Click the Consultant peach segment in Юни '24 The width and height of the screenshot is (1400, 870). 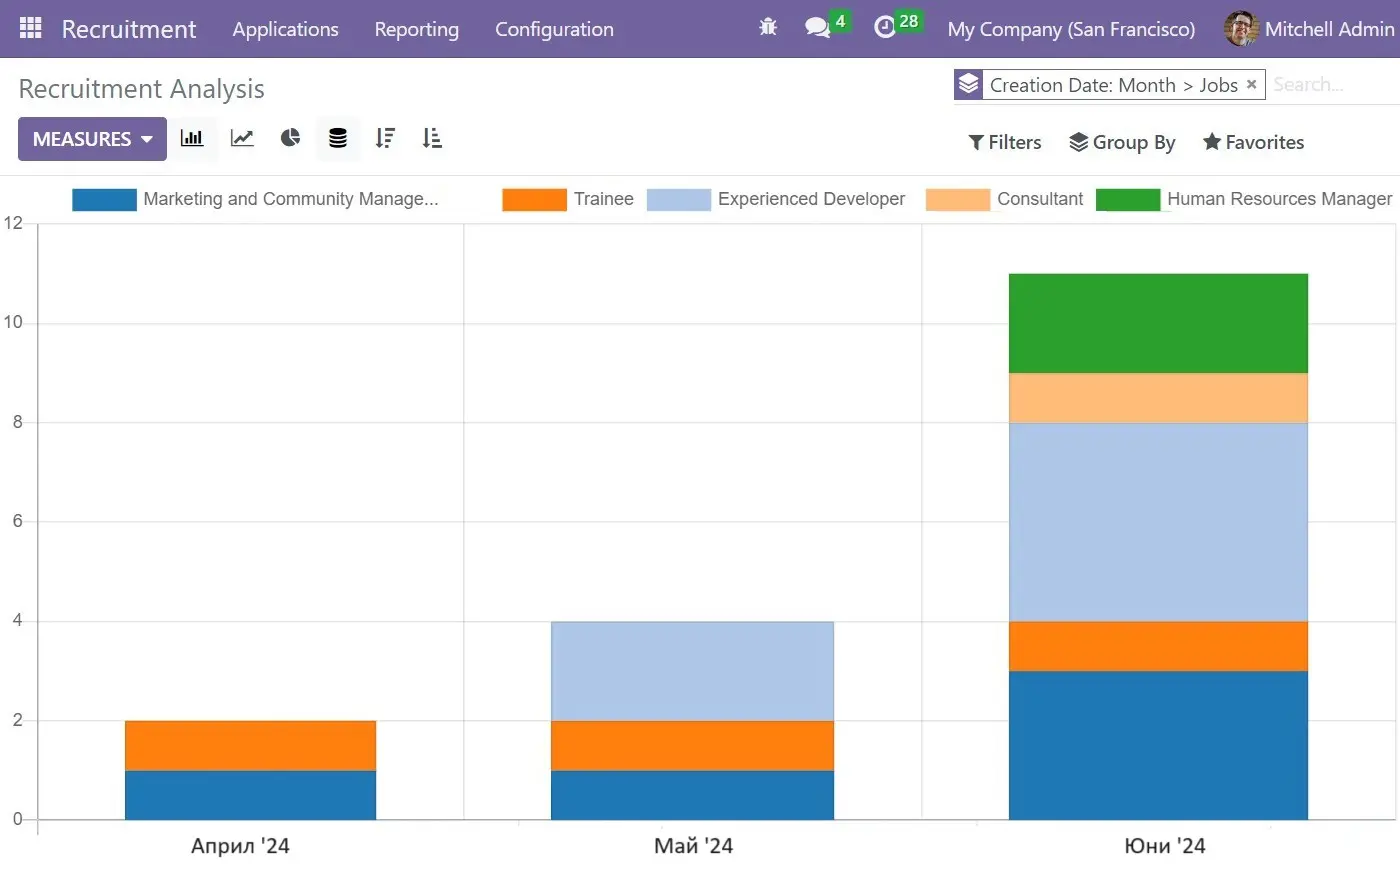(x=1158, y=398)
